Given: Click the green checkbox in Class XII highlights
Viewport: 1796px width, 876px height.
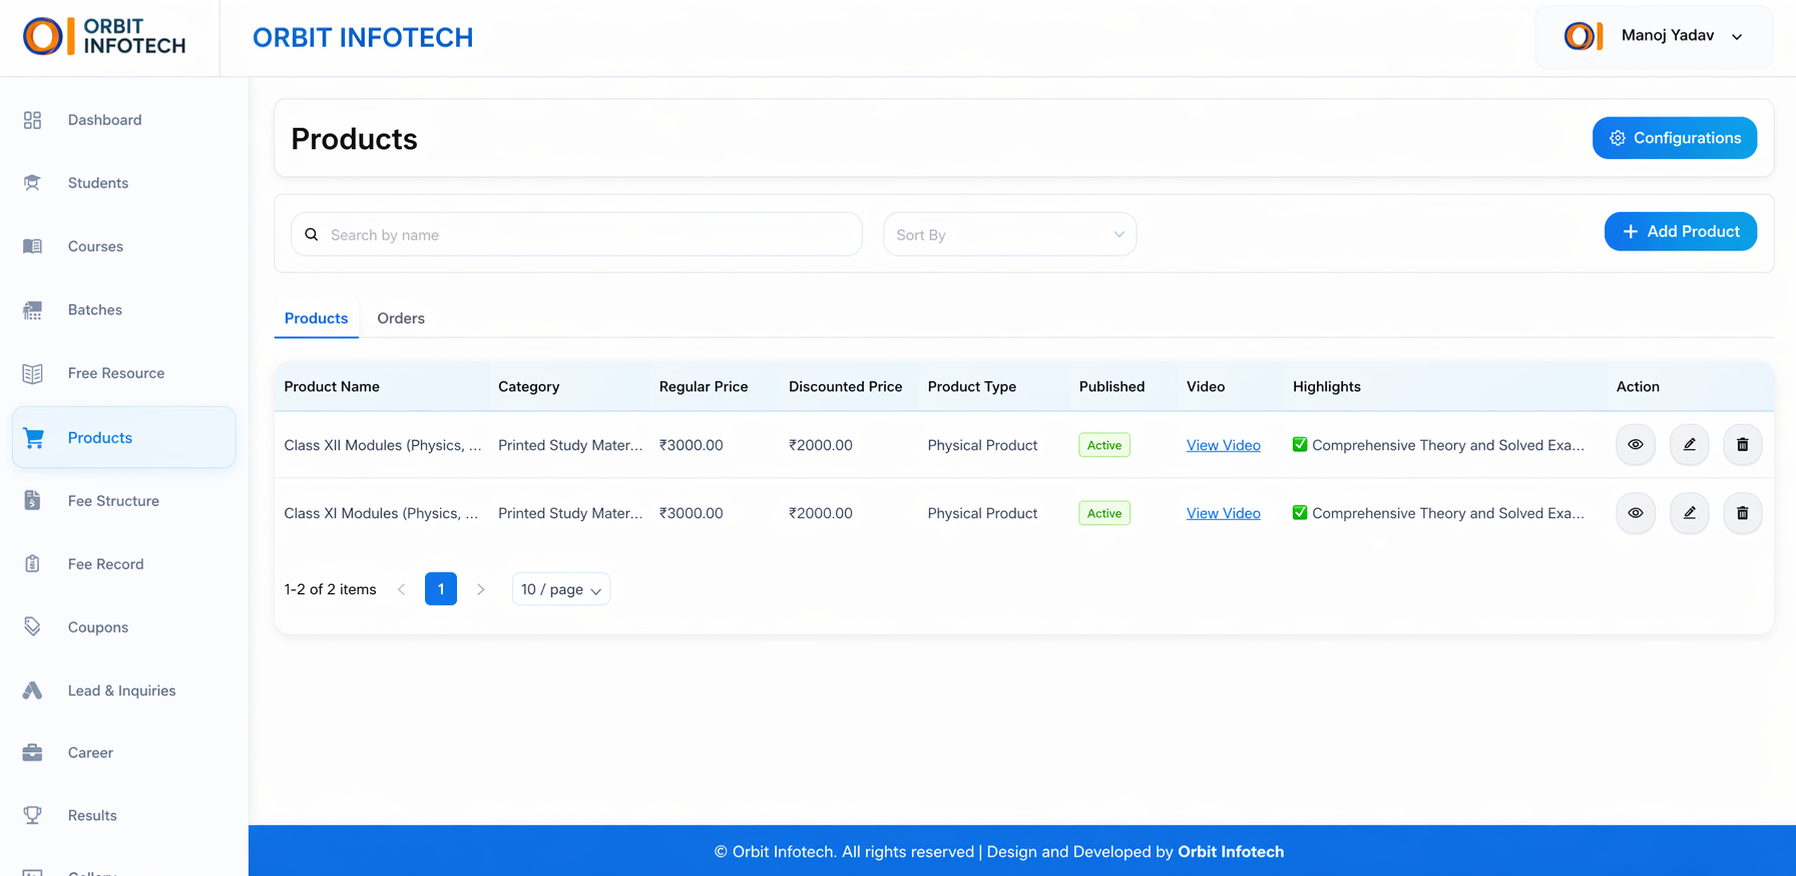Looking at the screenshot, I should [1299, 445].
